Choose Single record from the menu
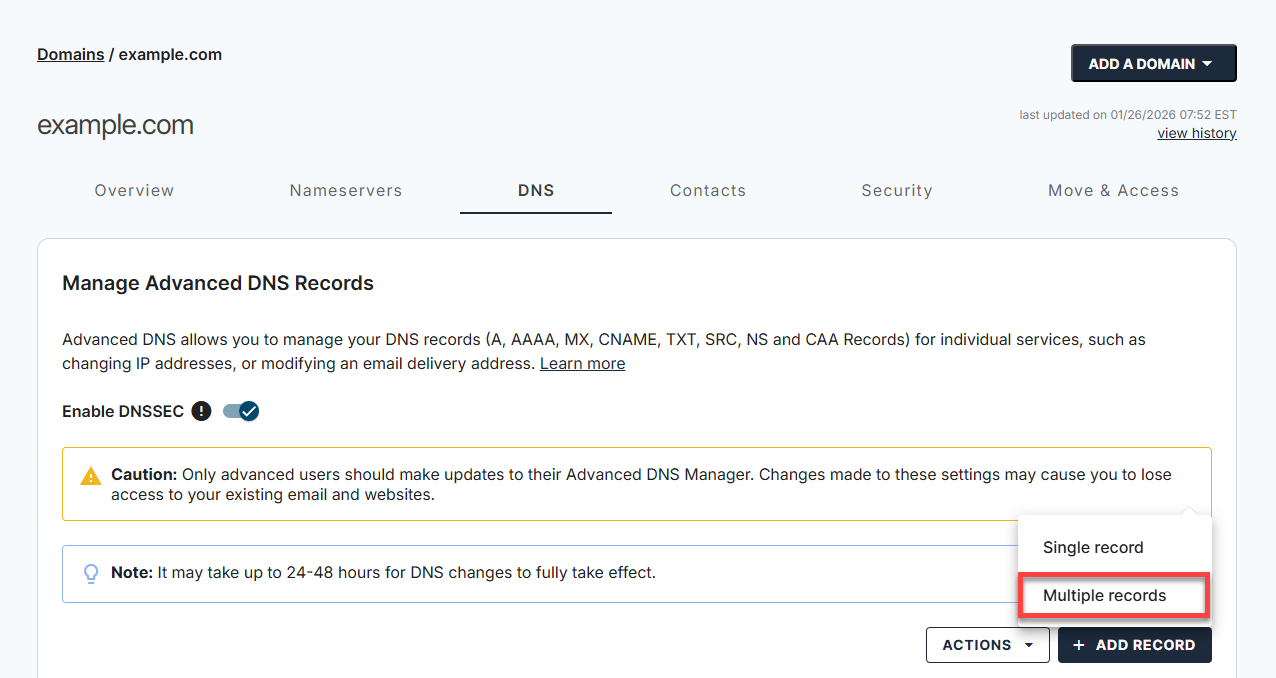Image resolution: width=1276 pixels, height=678 pixels. click(1093, 547)
